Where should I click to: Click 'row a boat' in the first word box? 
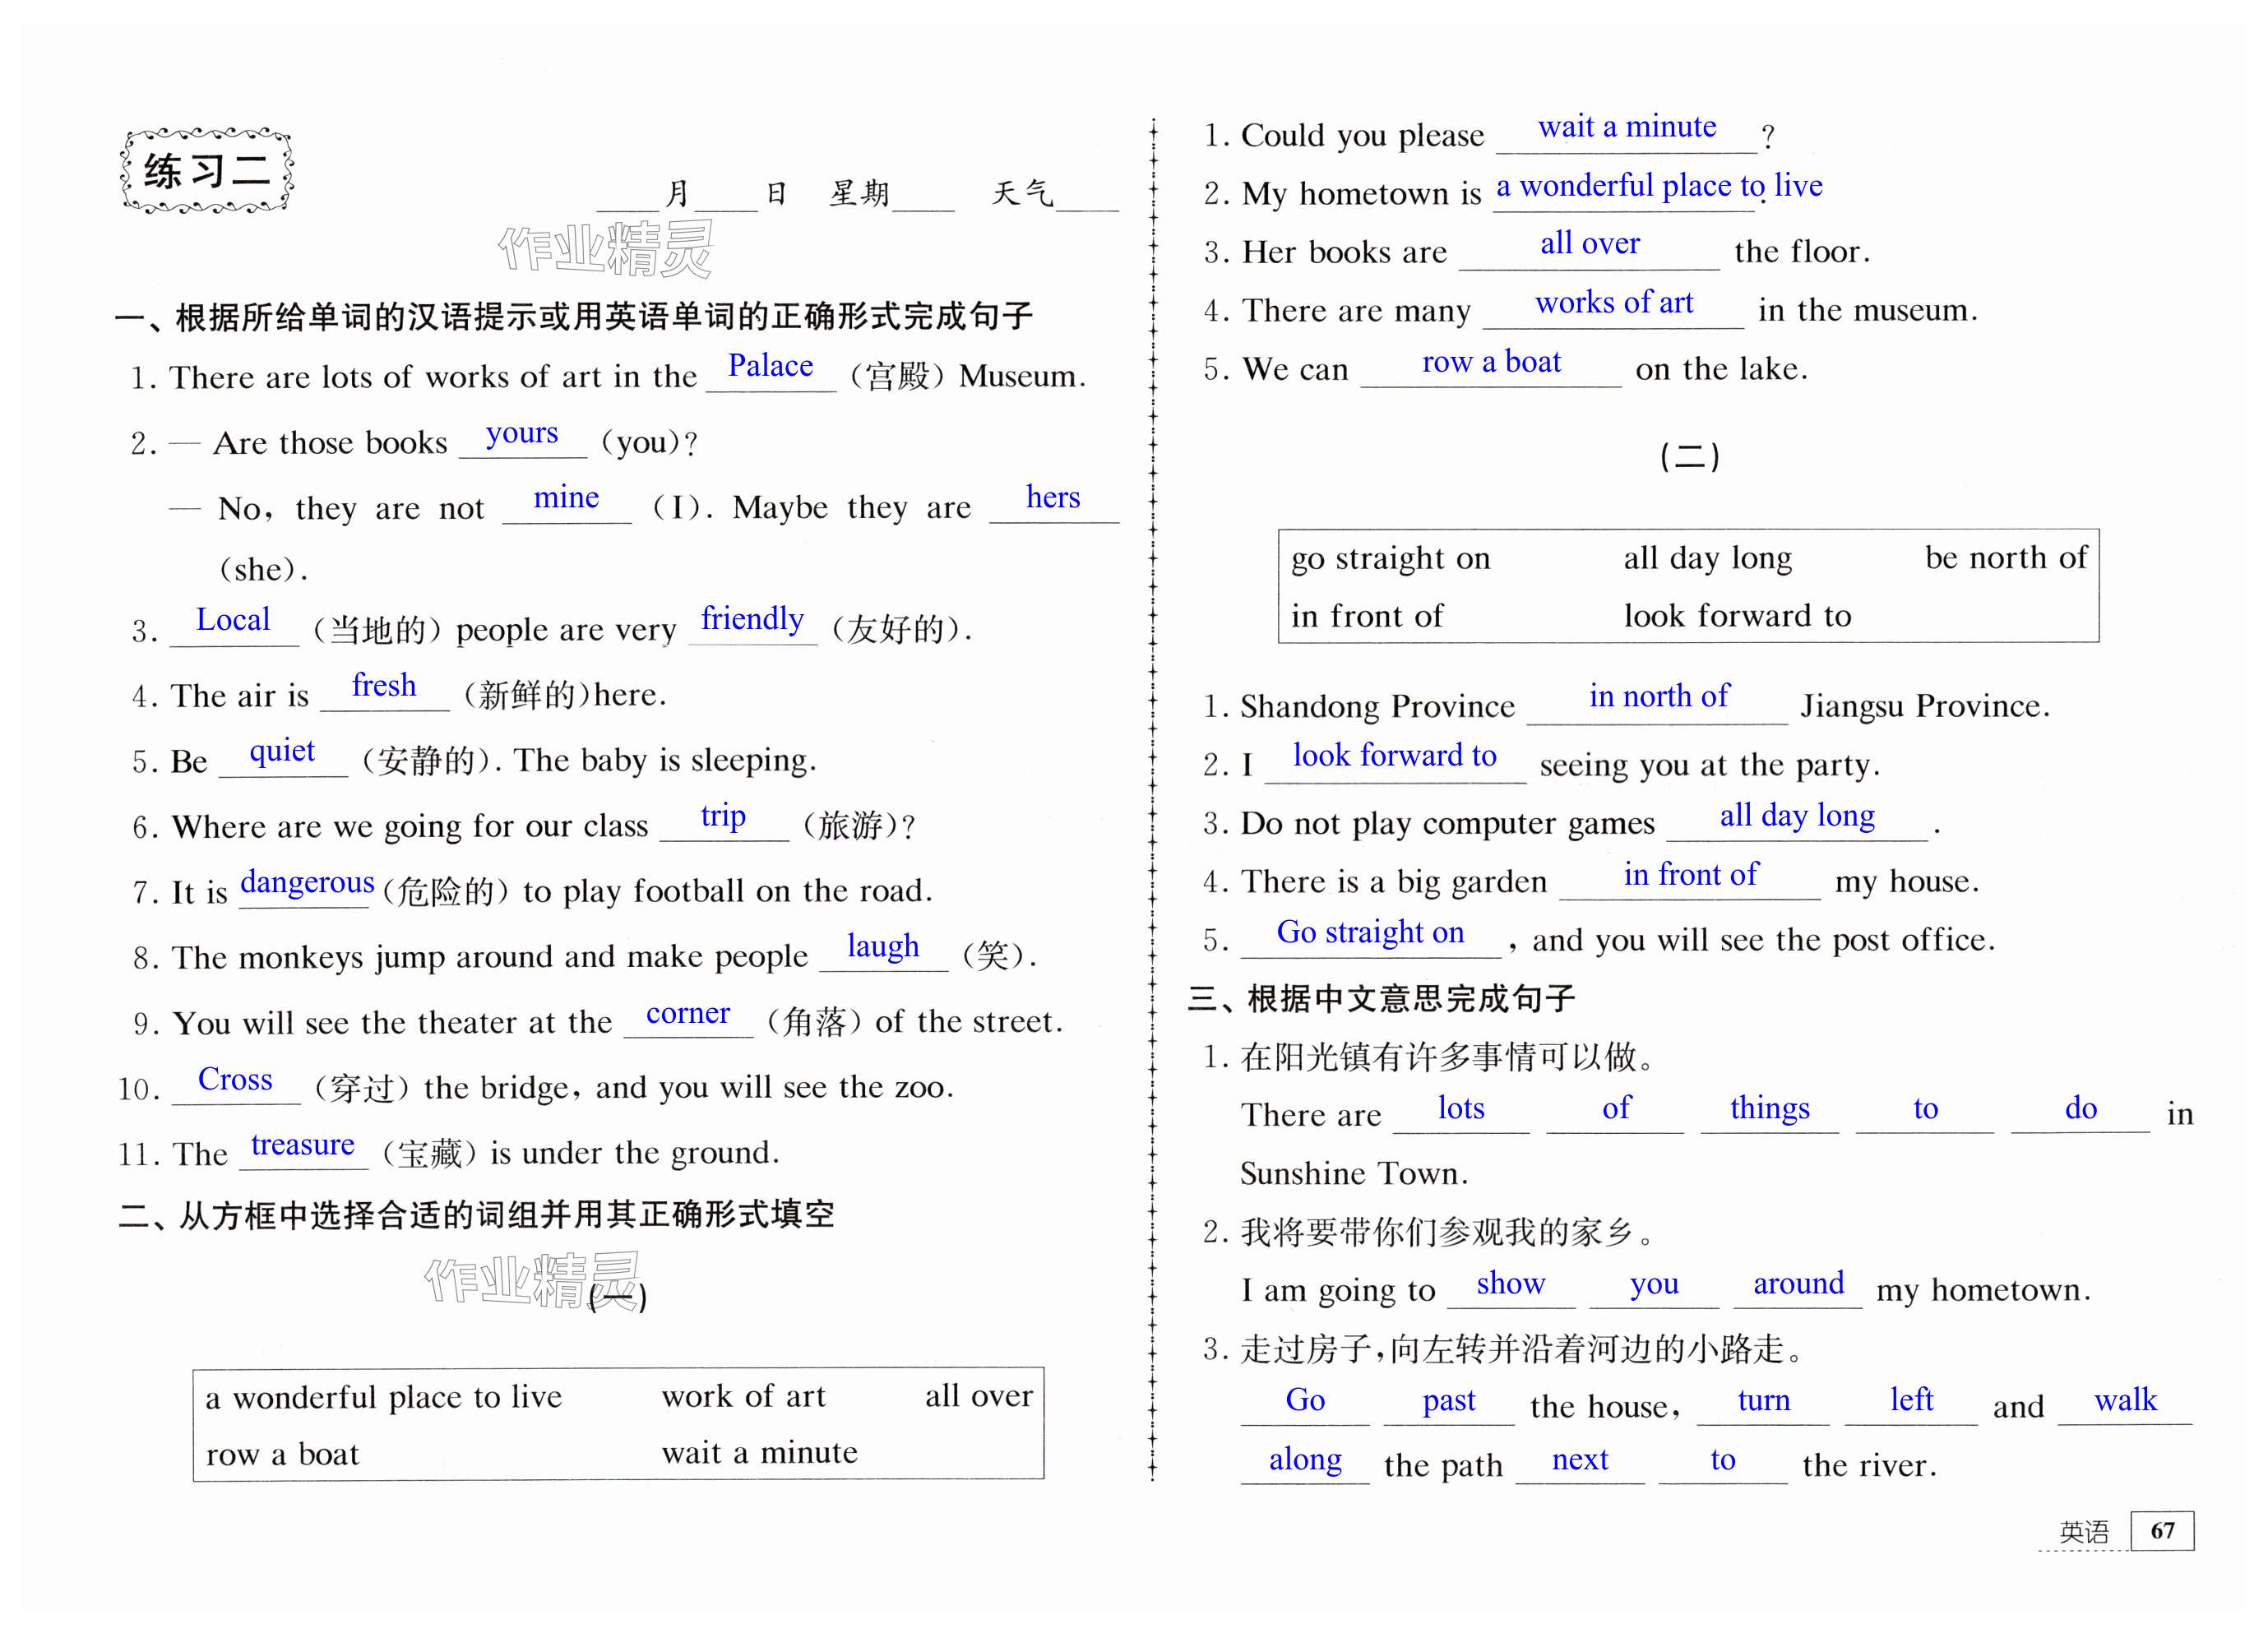pos(282,1454)
